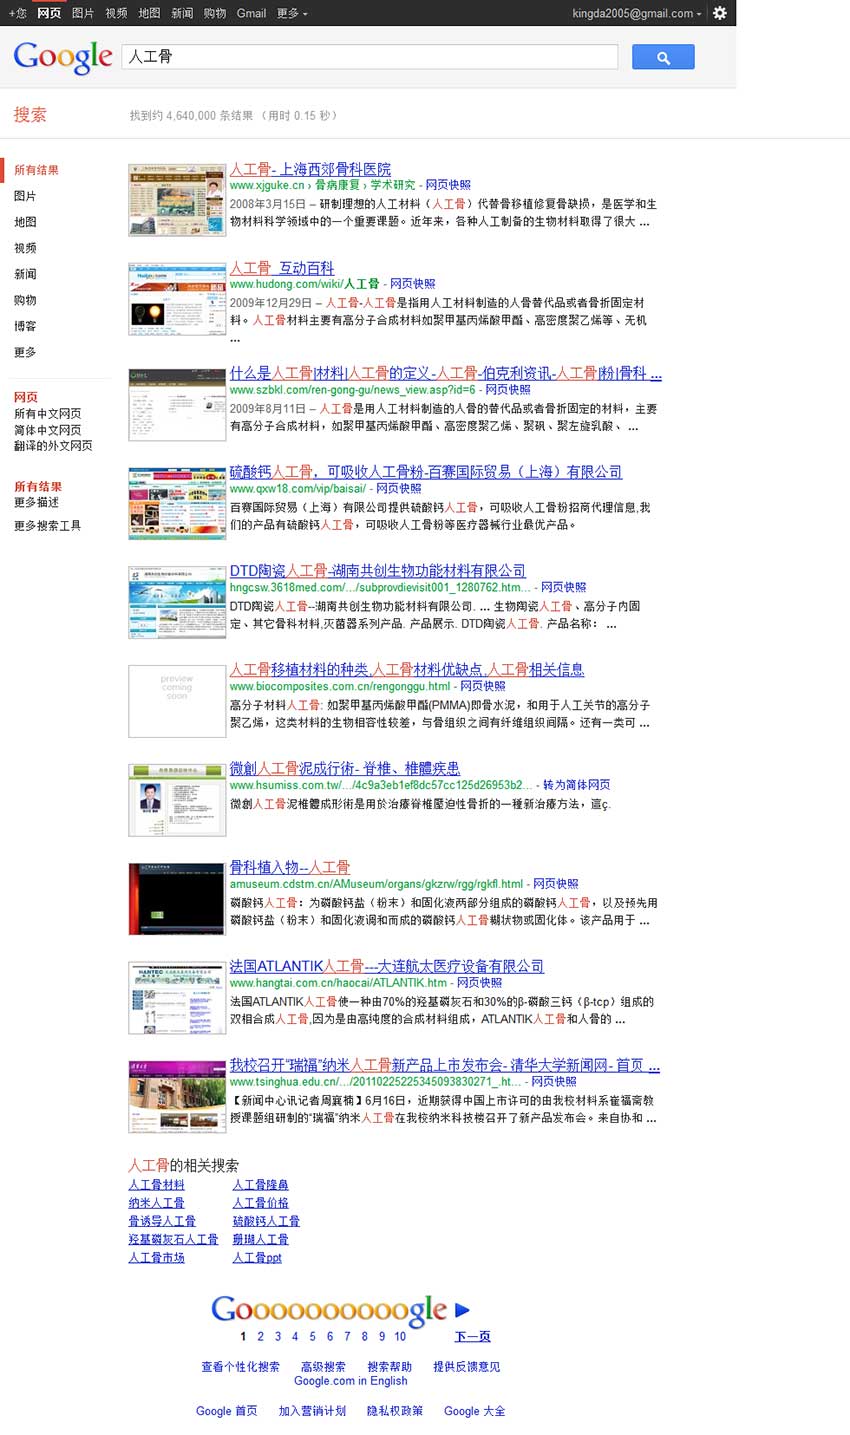Click the search input field with 人工骨
The image size is (850, 1435).
point(370,57)
